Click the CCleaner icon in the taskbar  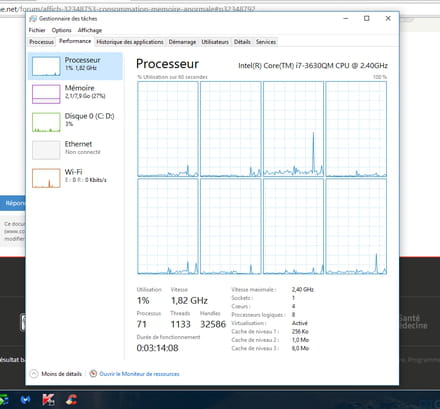71,399
